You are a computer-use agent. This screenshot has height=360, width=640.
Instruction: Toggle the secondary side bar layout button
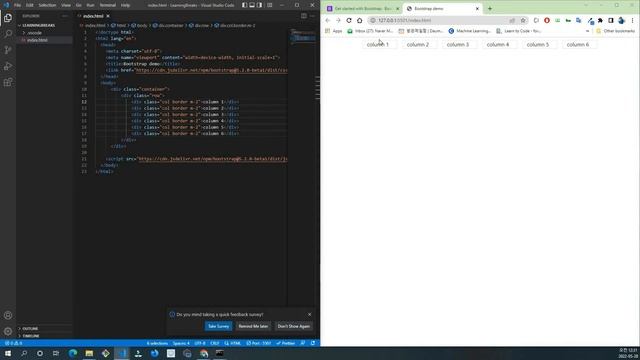(260, 5)
